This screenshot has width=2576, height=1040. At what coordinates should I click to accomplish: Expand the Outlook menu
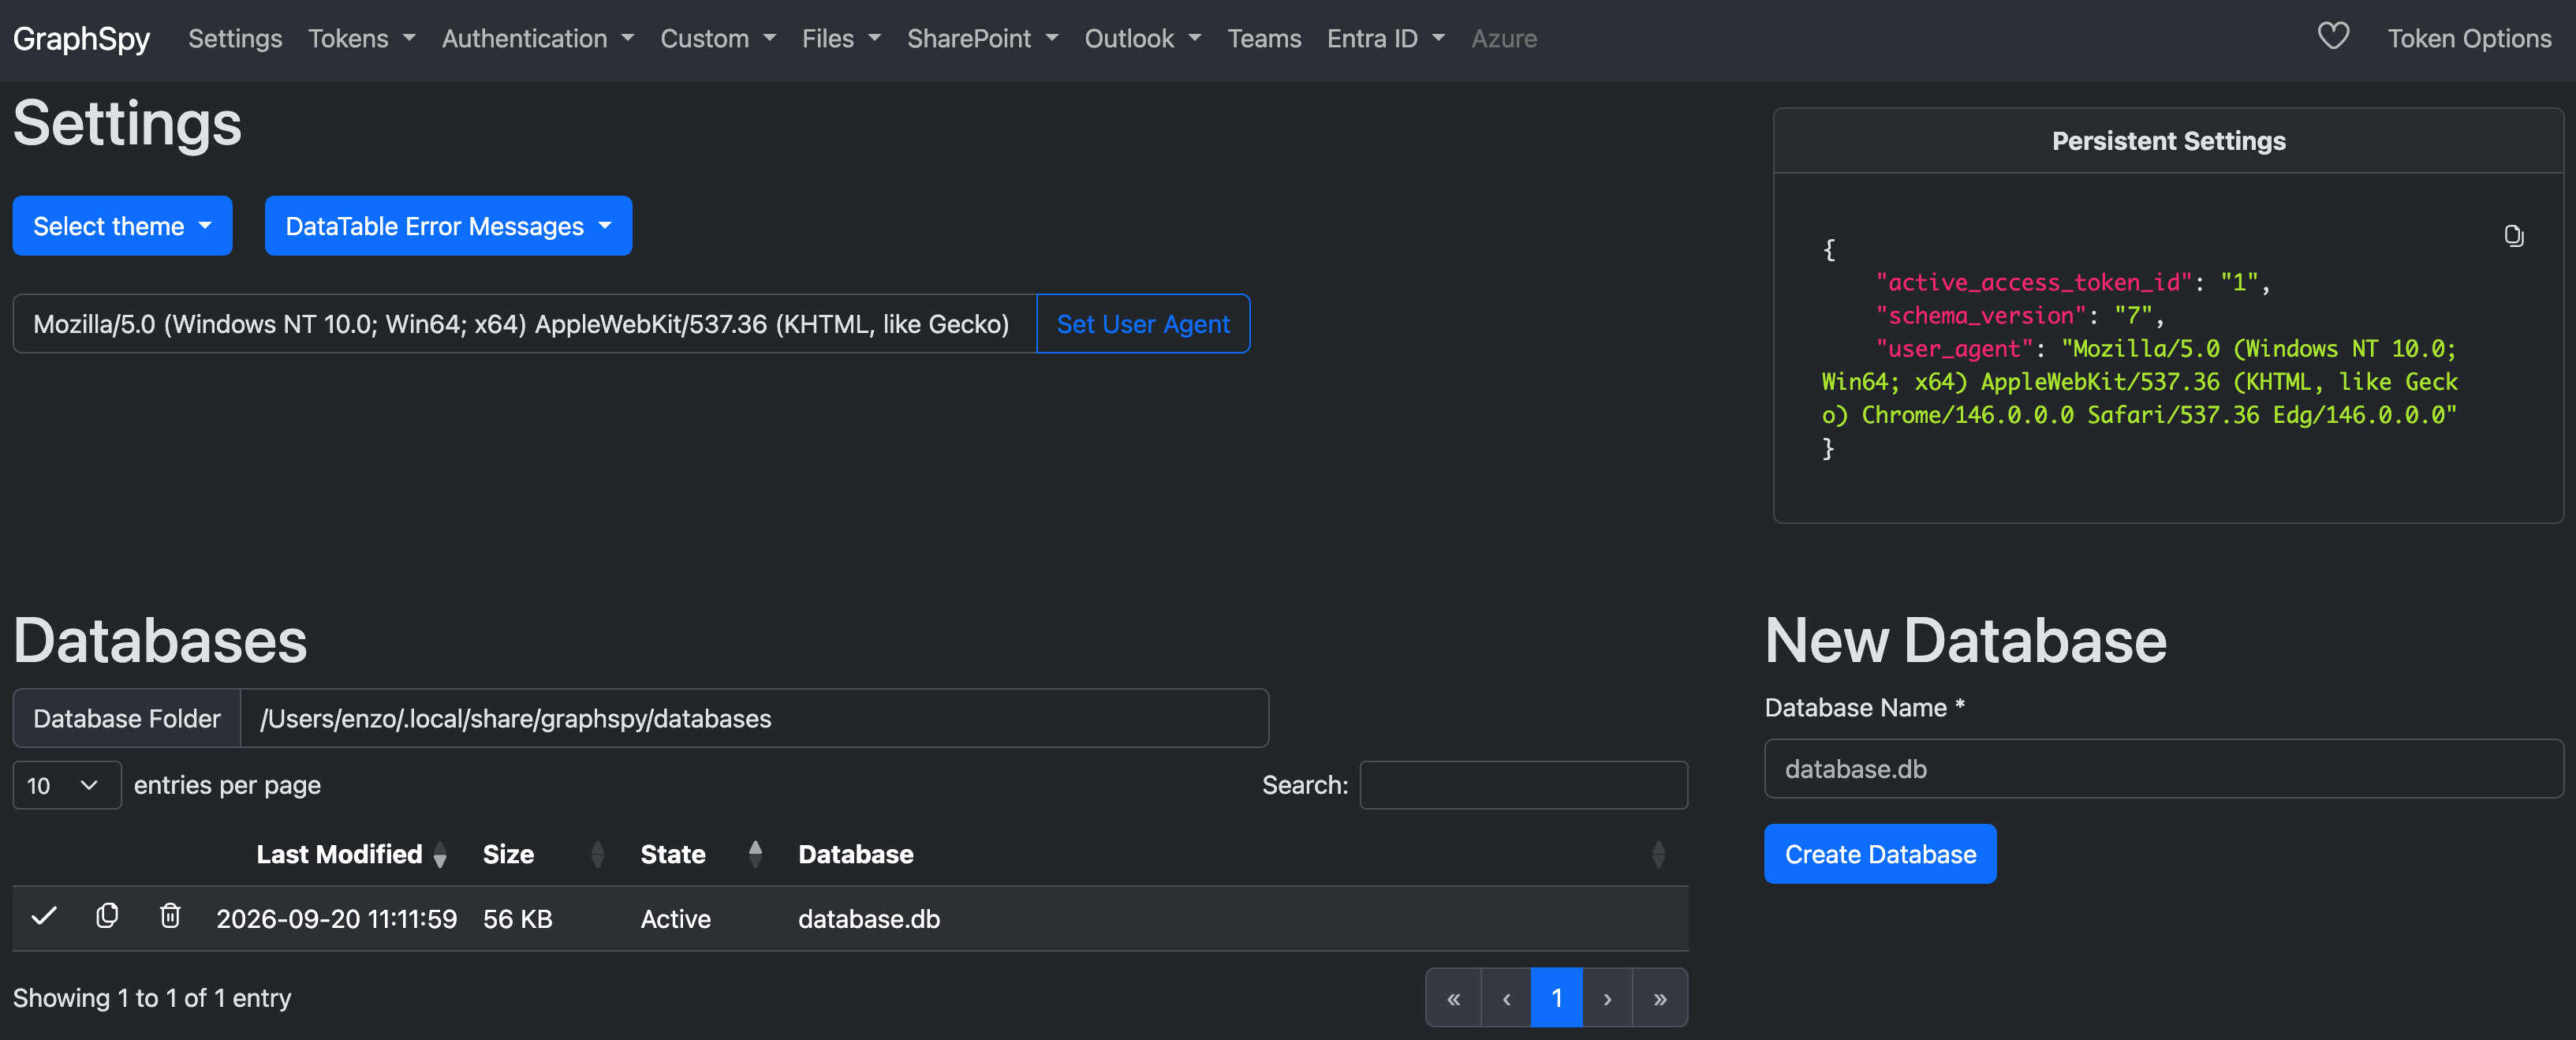point(1142,38)
